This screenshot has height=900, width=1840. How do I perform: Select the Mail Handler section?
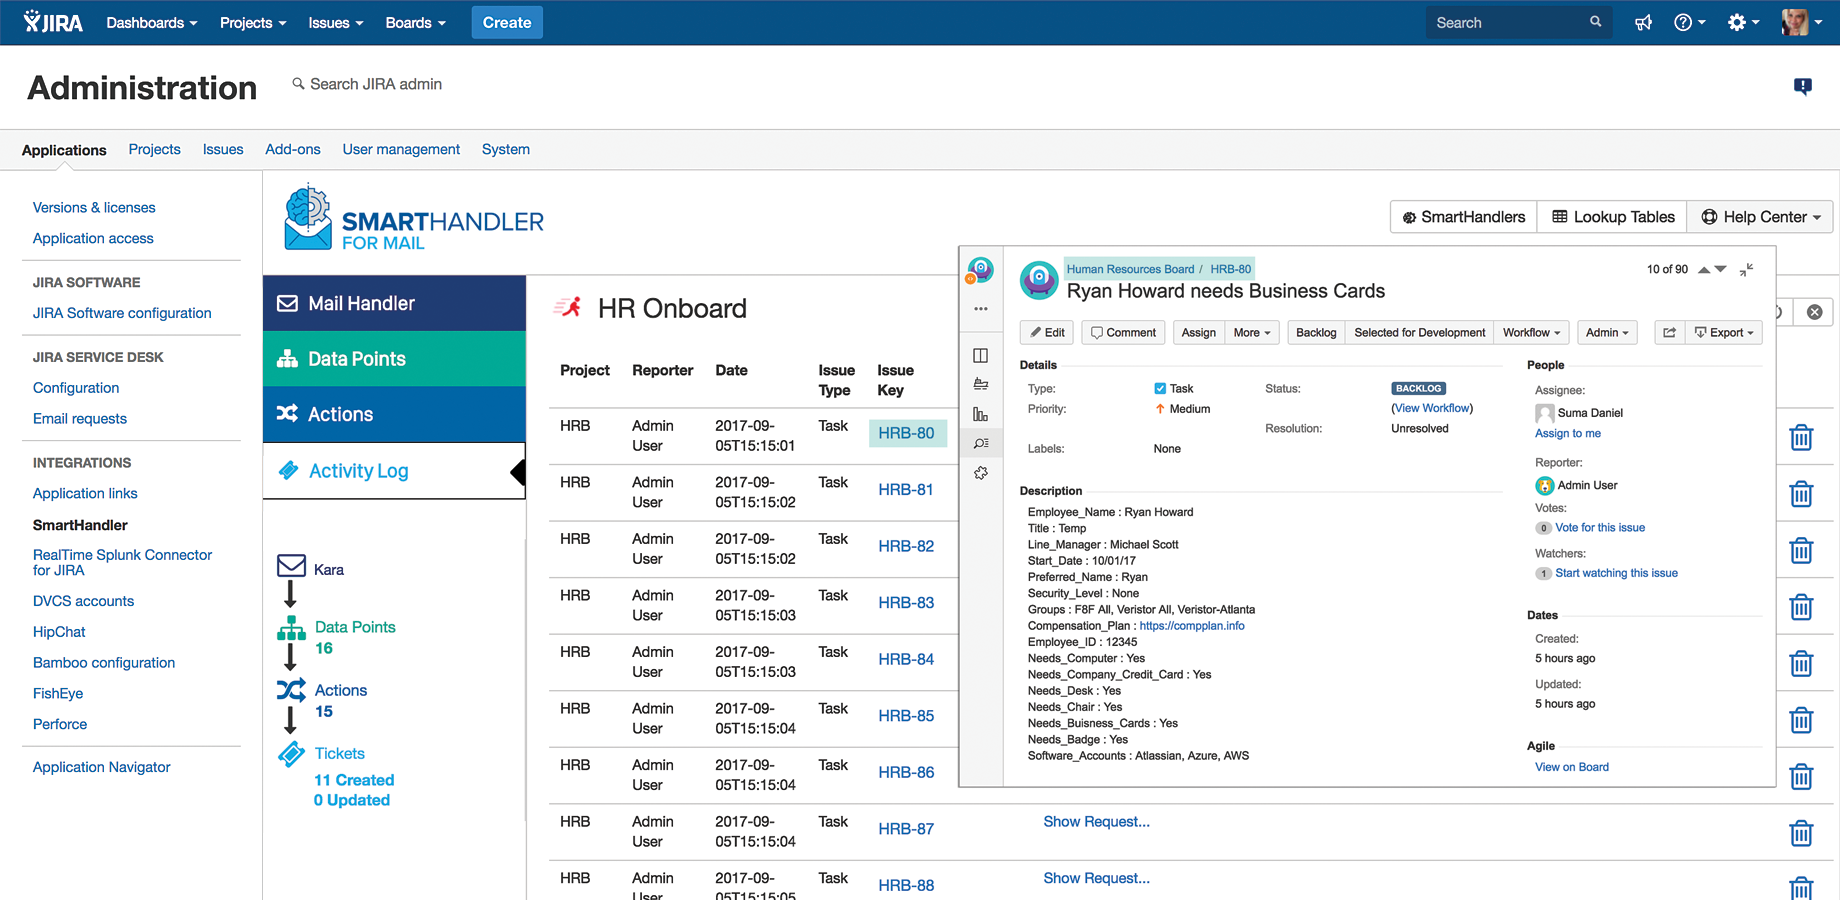[x=394, y=303]
